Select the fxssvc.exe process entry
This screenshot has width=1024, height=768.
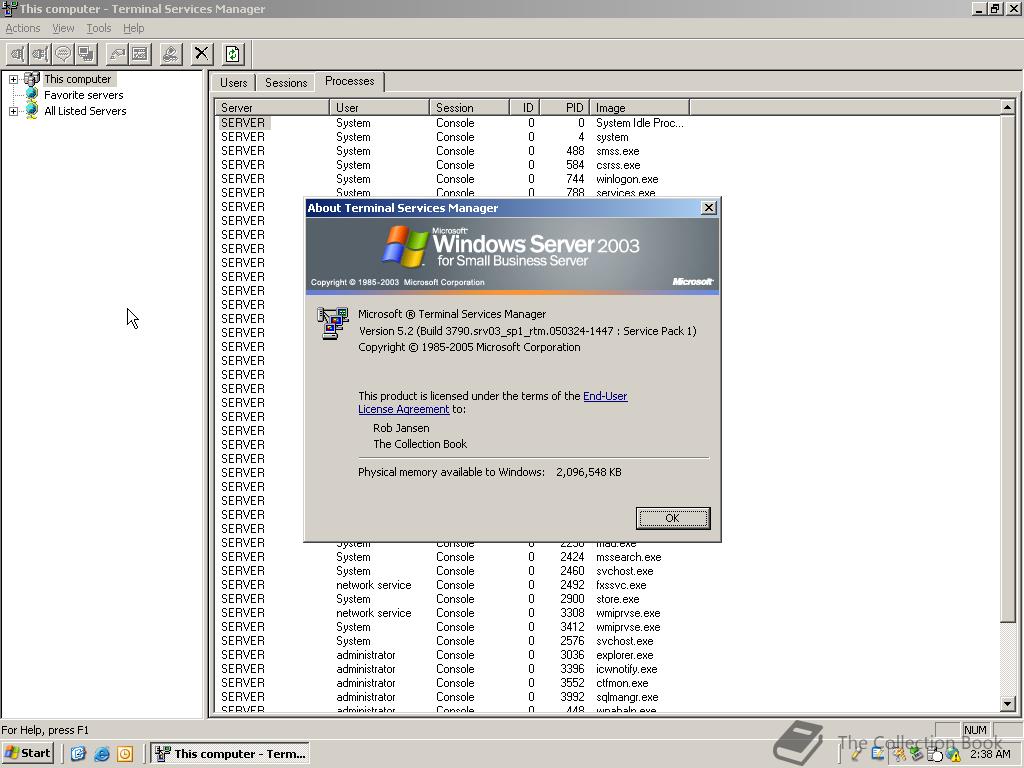(452, 585)
